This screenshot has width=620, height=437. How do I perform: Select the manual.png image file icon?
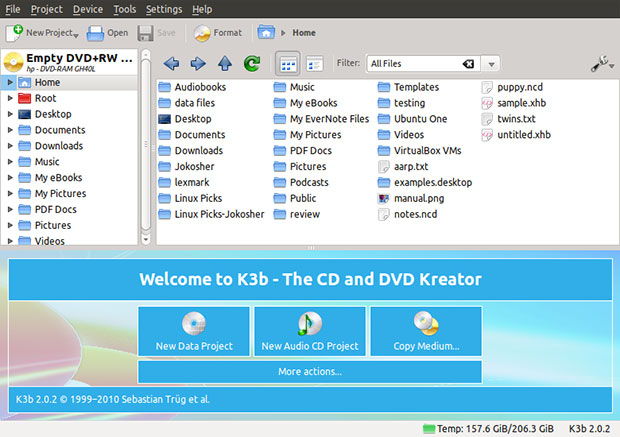click(x=384, y=198)
